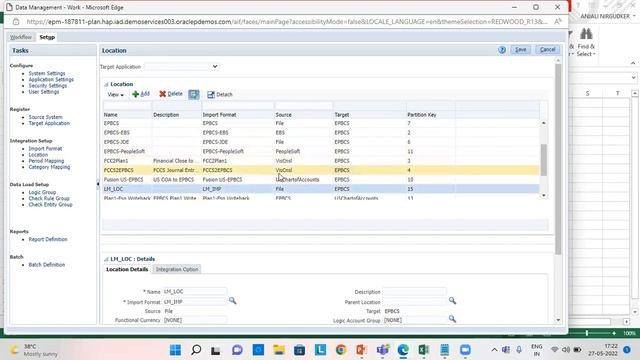The image size is (640, 360).
Task: Switch to Excel on the taskbar
Action: (x=424, y=350)
